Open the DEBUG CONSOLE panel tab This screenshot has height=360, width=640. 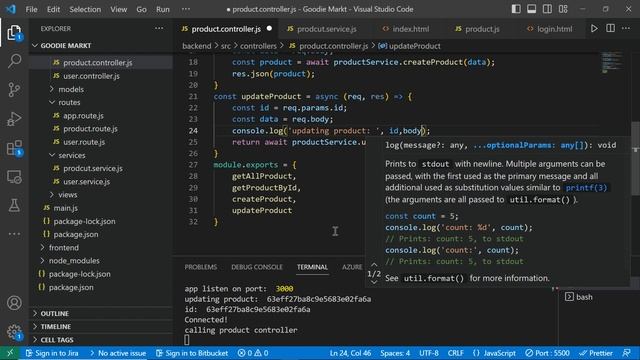257,267
